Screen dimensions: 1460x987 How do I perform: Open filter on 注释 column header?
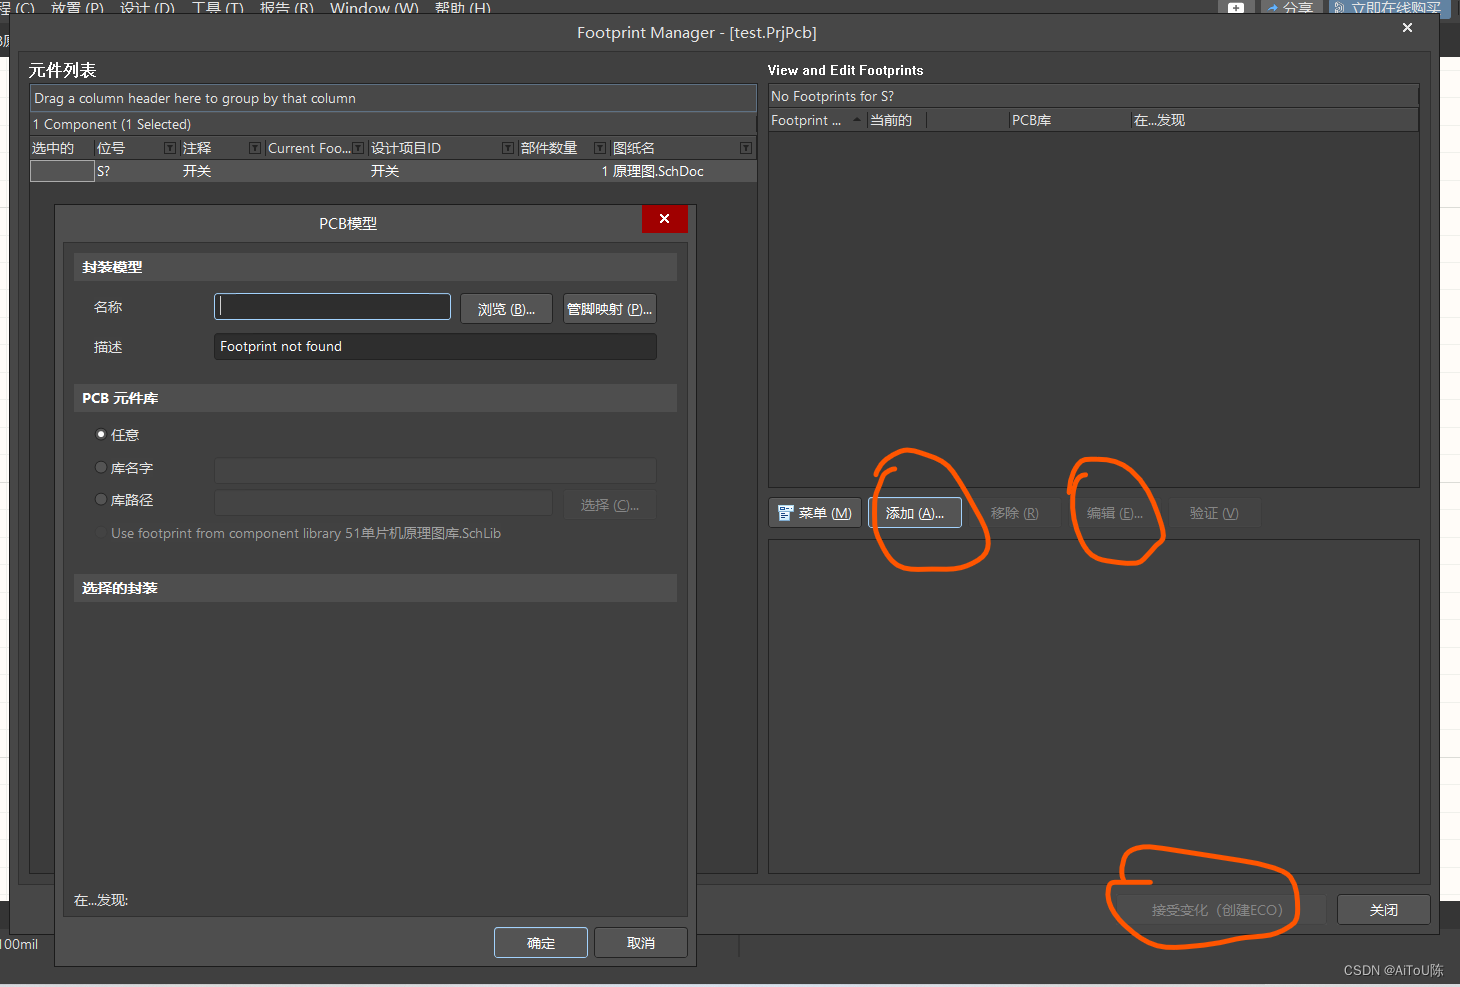coord(255,148)
